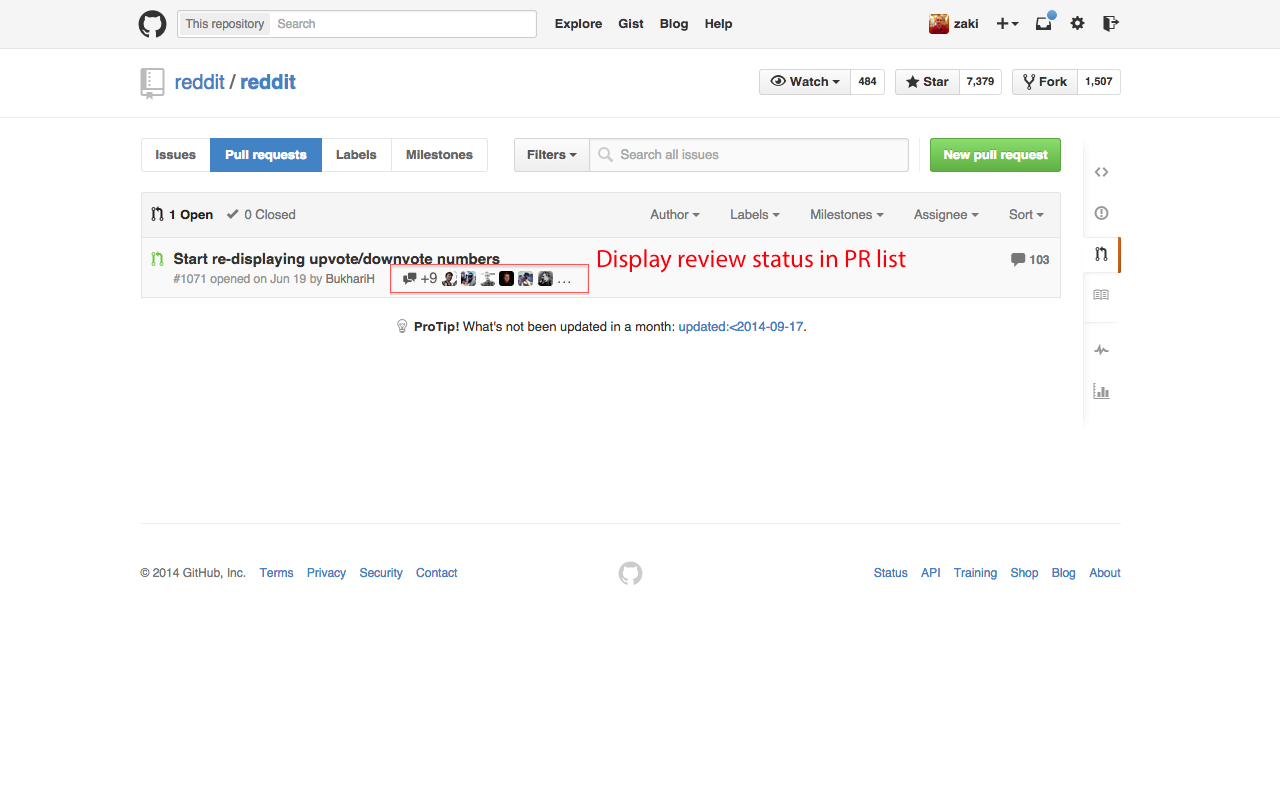The image size is (1280, 800).
Task: Open Status in the footer
Action: point(890,573)
